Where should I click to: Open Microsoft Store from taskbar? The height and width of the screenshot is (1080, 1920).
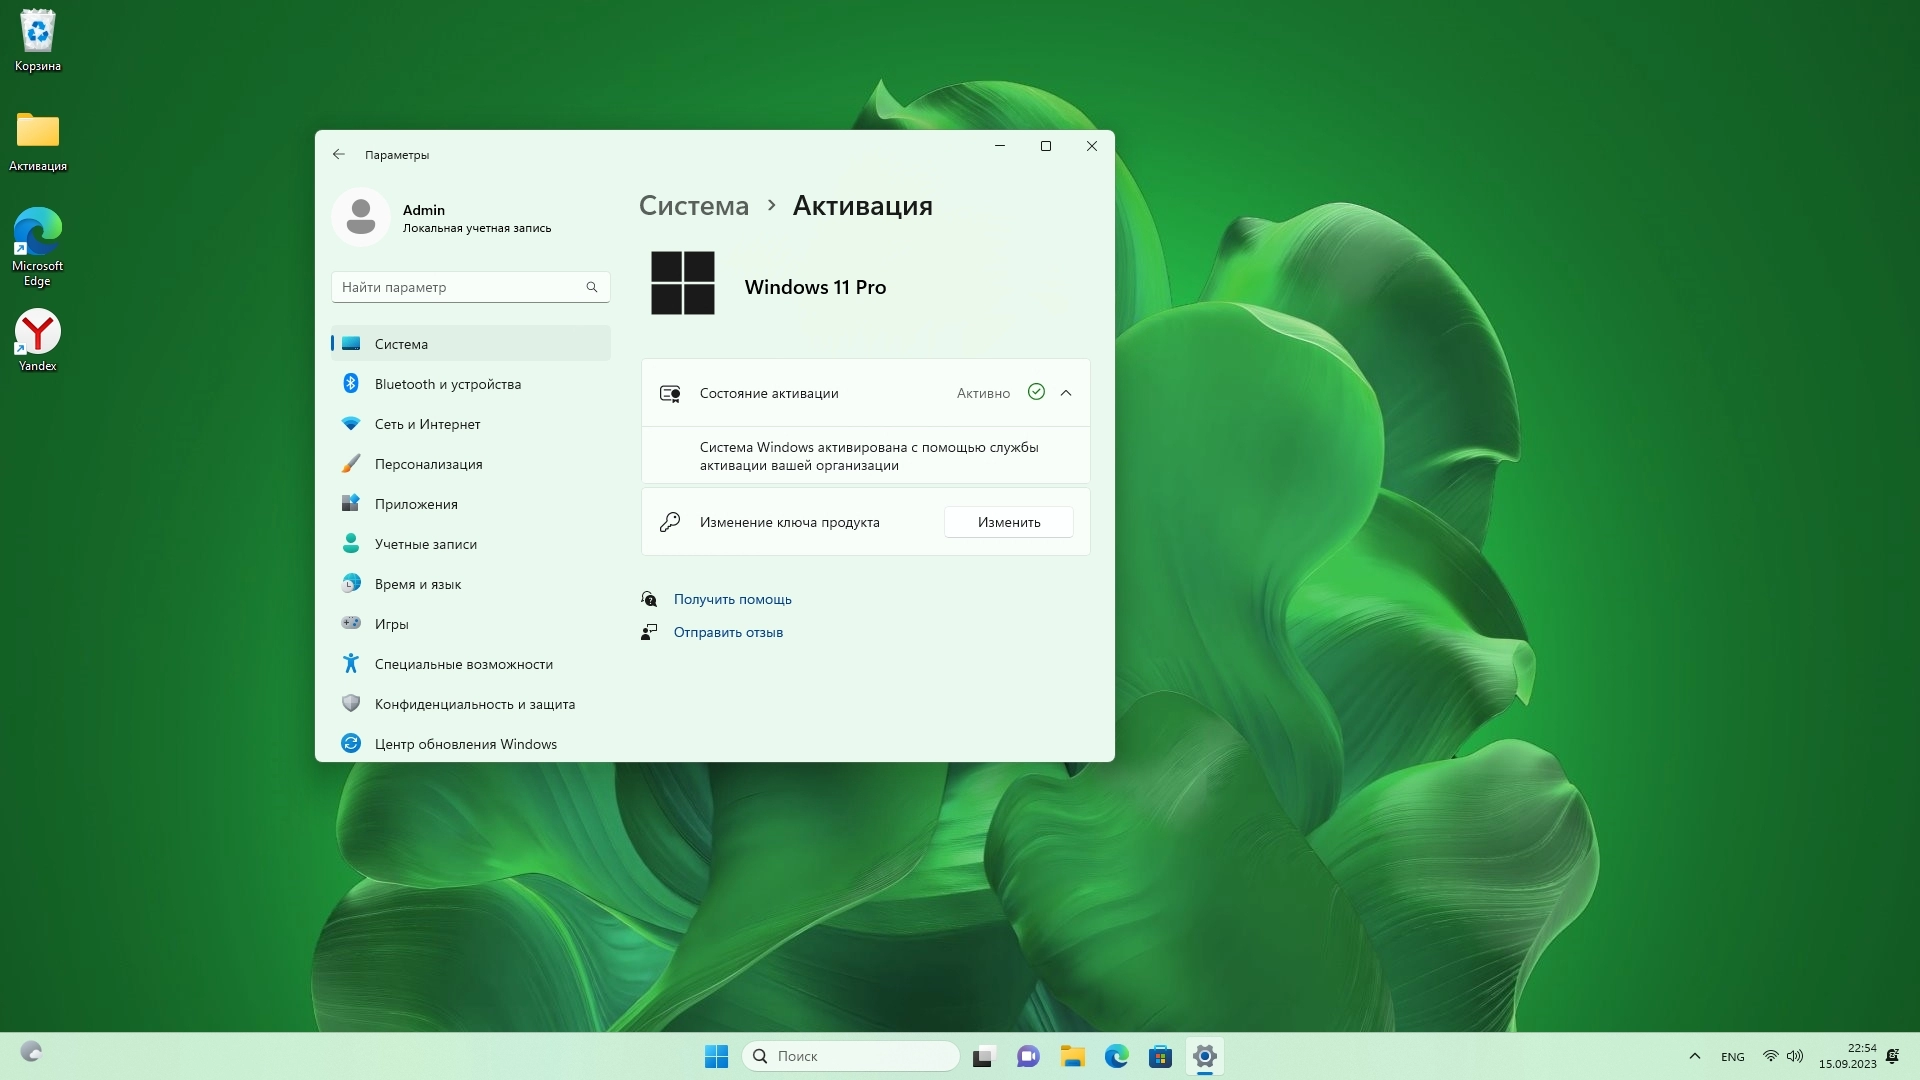[1160, 1056]
